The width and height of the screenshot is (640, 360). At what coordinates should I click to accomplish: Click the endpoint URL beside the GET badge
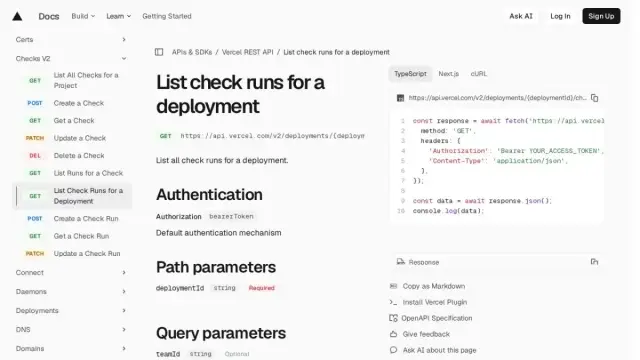(x=272, y=136)
